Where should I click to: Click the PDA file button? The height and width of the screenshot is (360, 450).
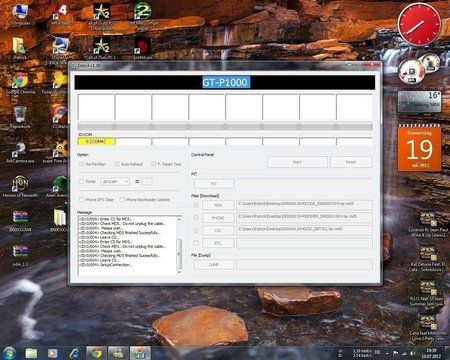pyautogui.click(x=218, y=205)
